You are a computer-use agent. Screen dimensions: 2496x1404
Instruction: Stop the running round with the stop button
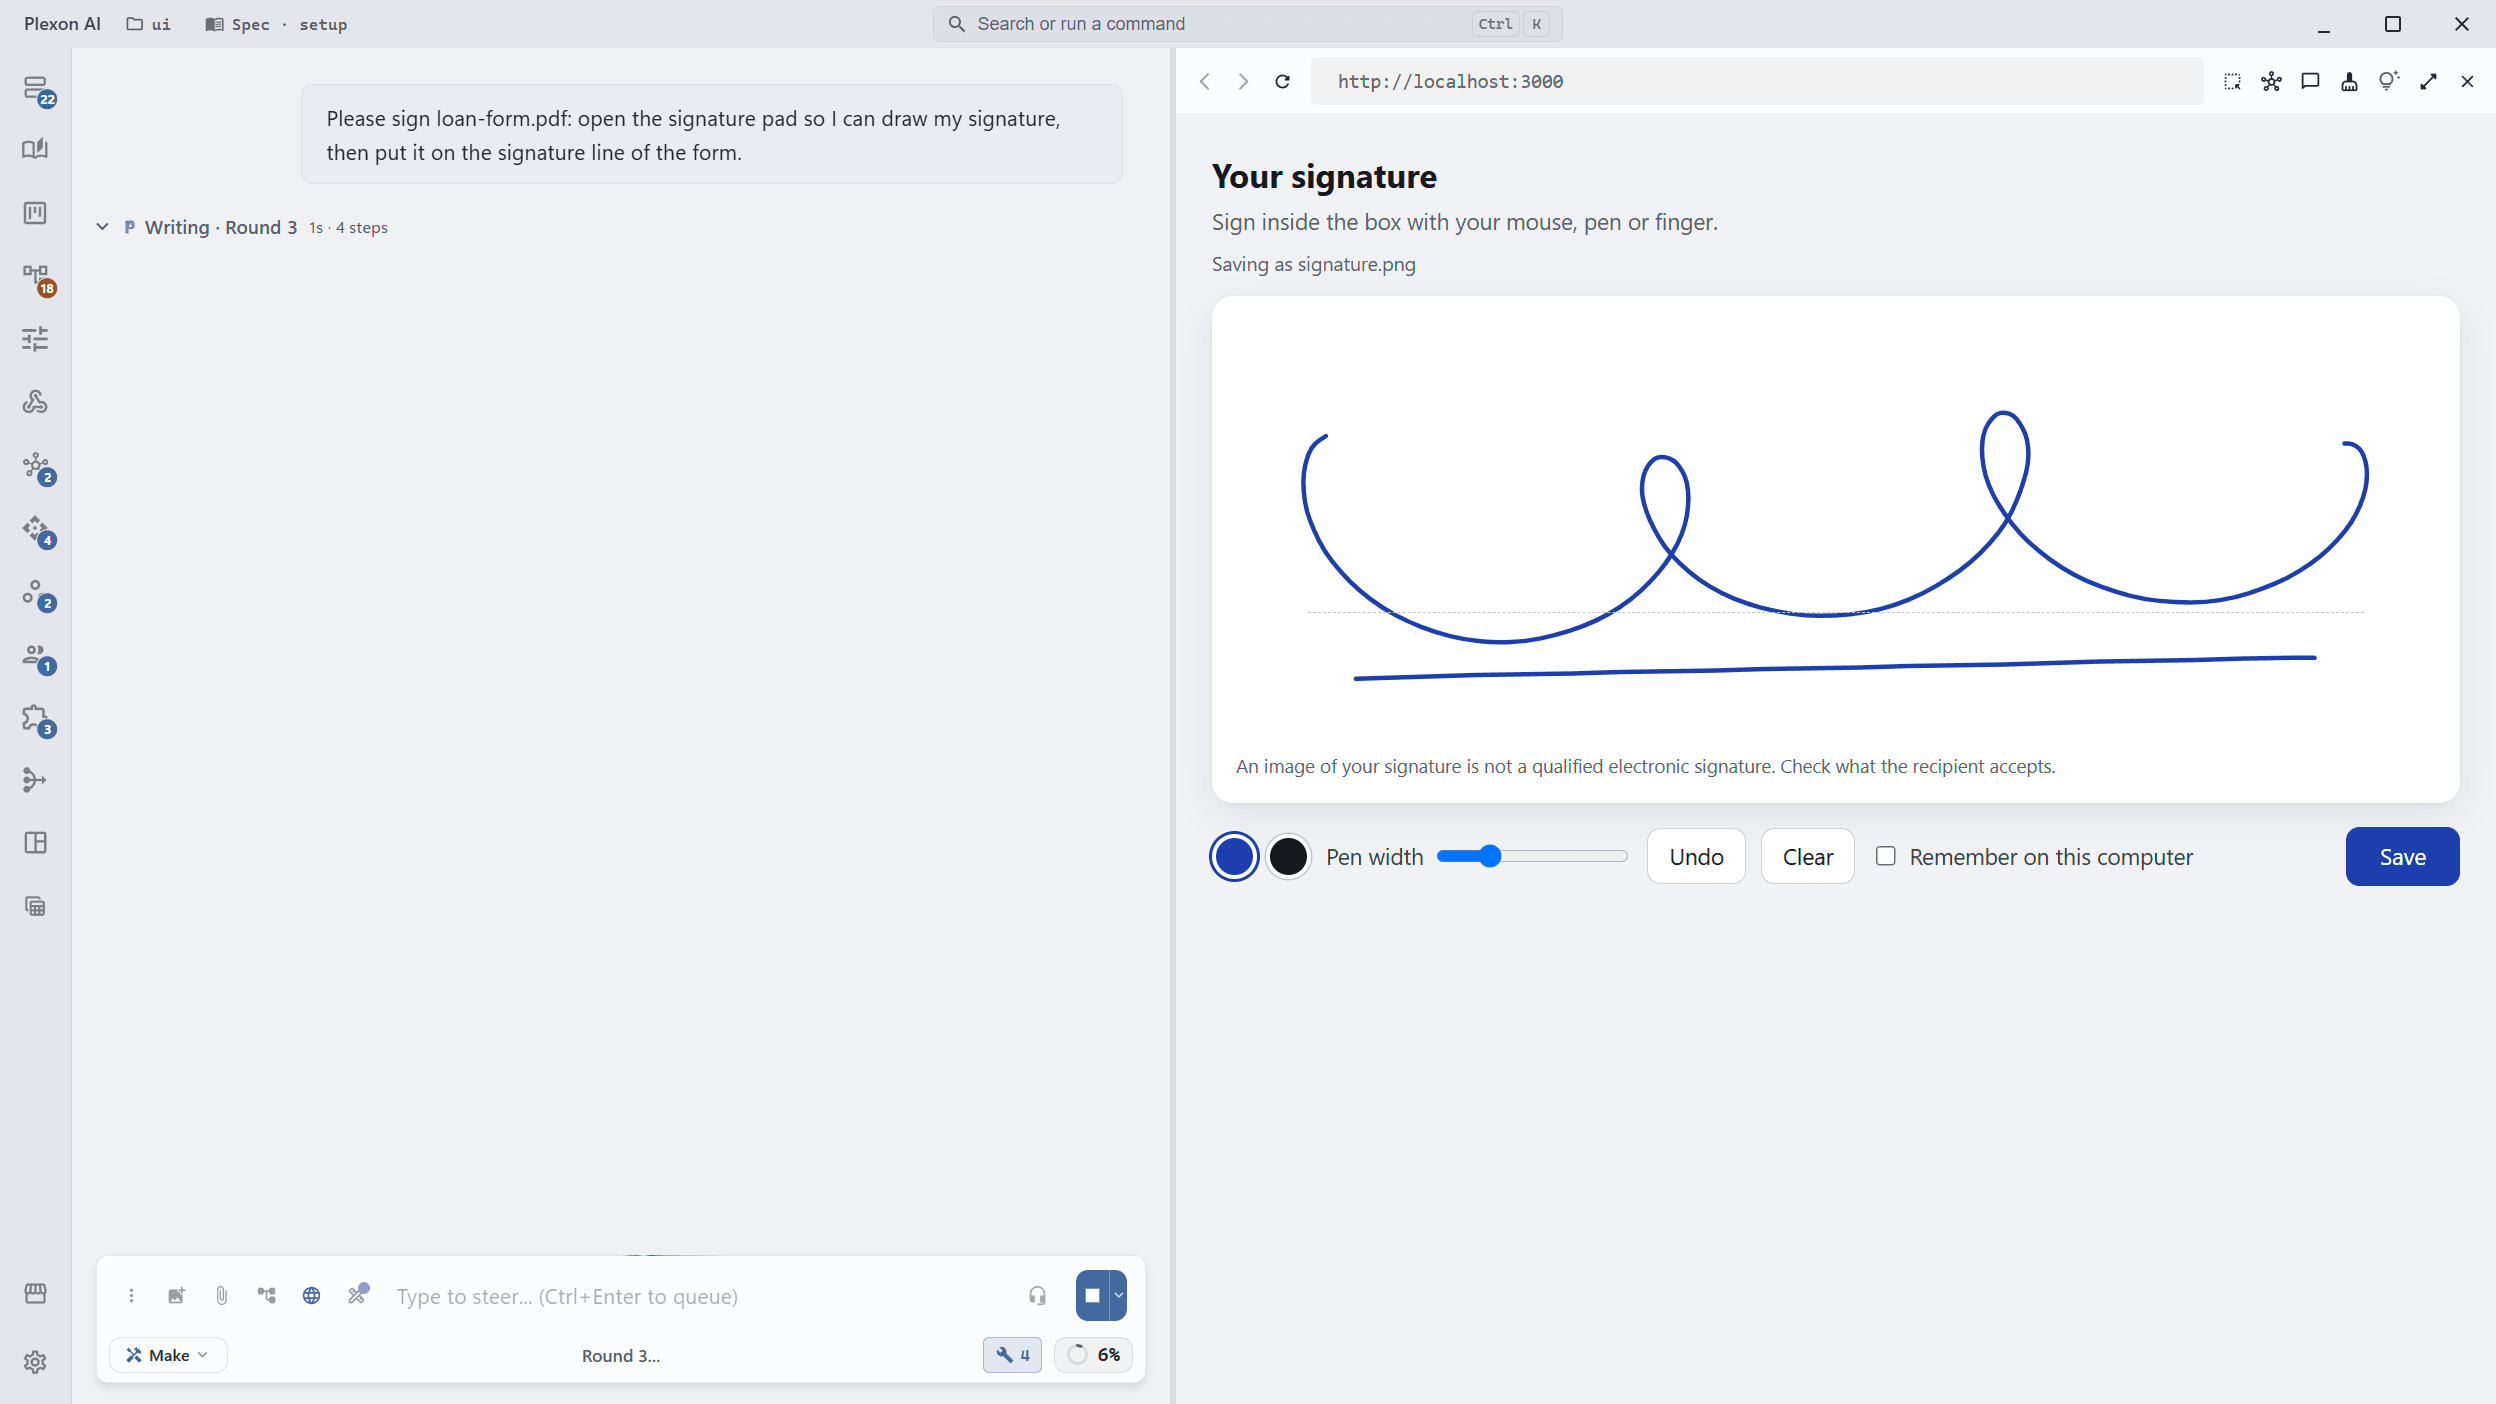click(1092, 1296)
